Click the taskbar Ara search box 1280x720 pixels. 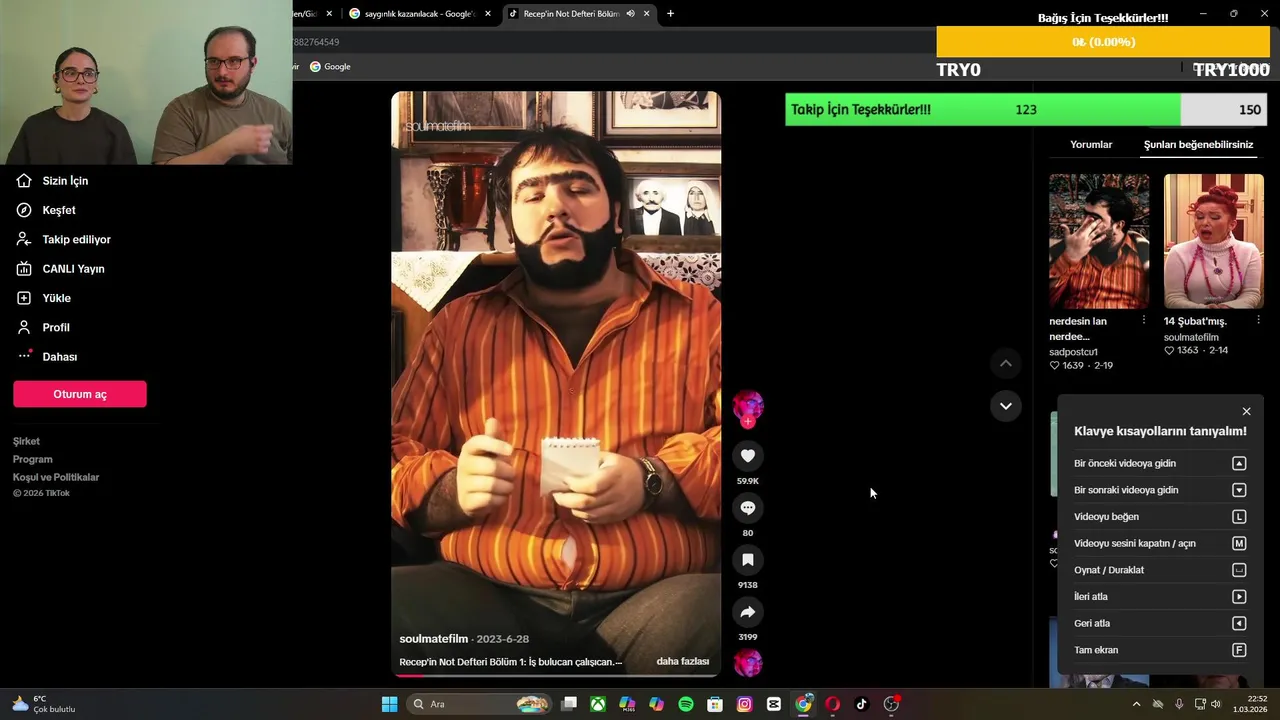click(480, 704)
